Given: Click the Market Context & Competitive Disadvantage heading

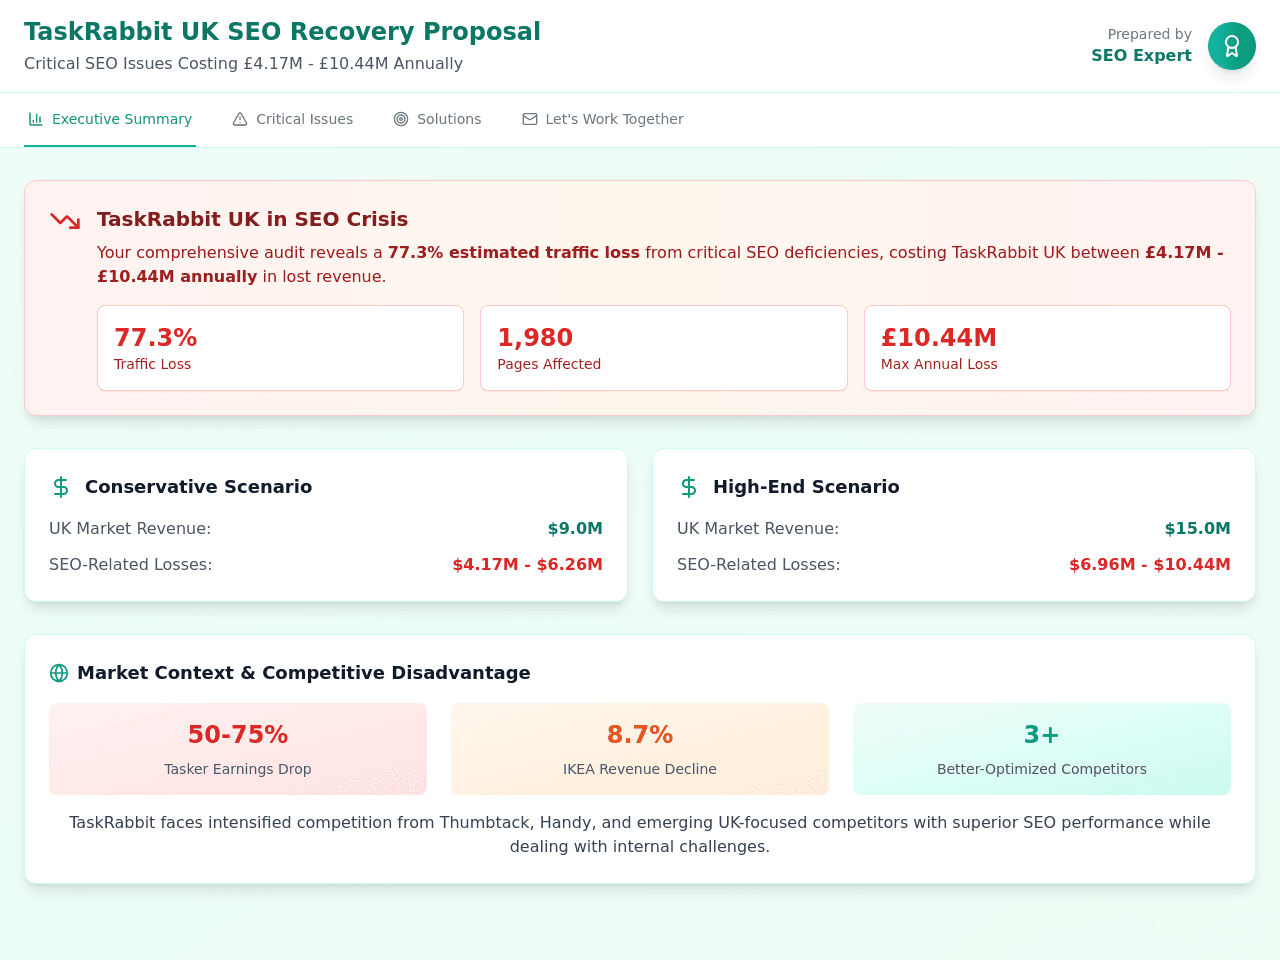Looking at the screenshot, I should (x=304, y=673).
